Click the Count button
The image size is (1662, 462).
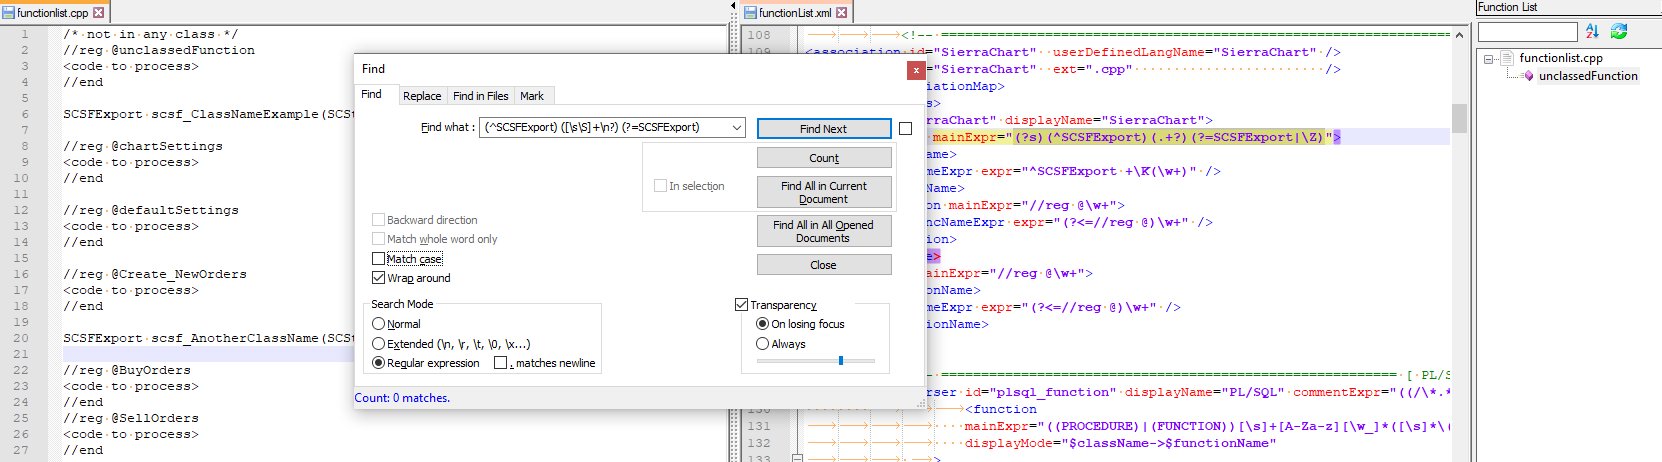(824, 158)
